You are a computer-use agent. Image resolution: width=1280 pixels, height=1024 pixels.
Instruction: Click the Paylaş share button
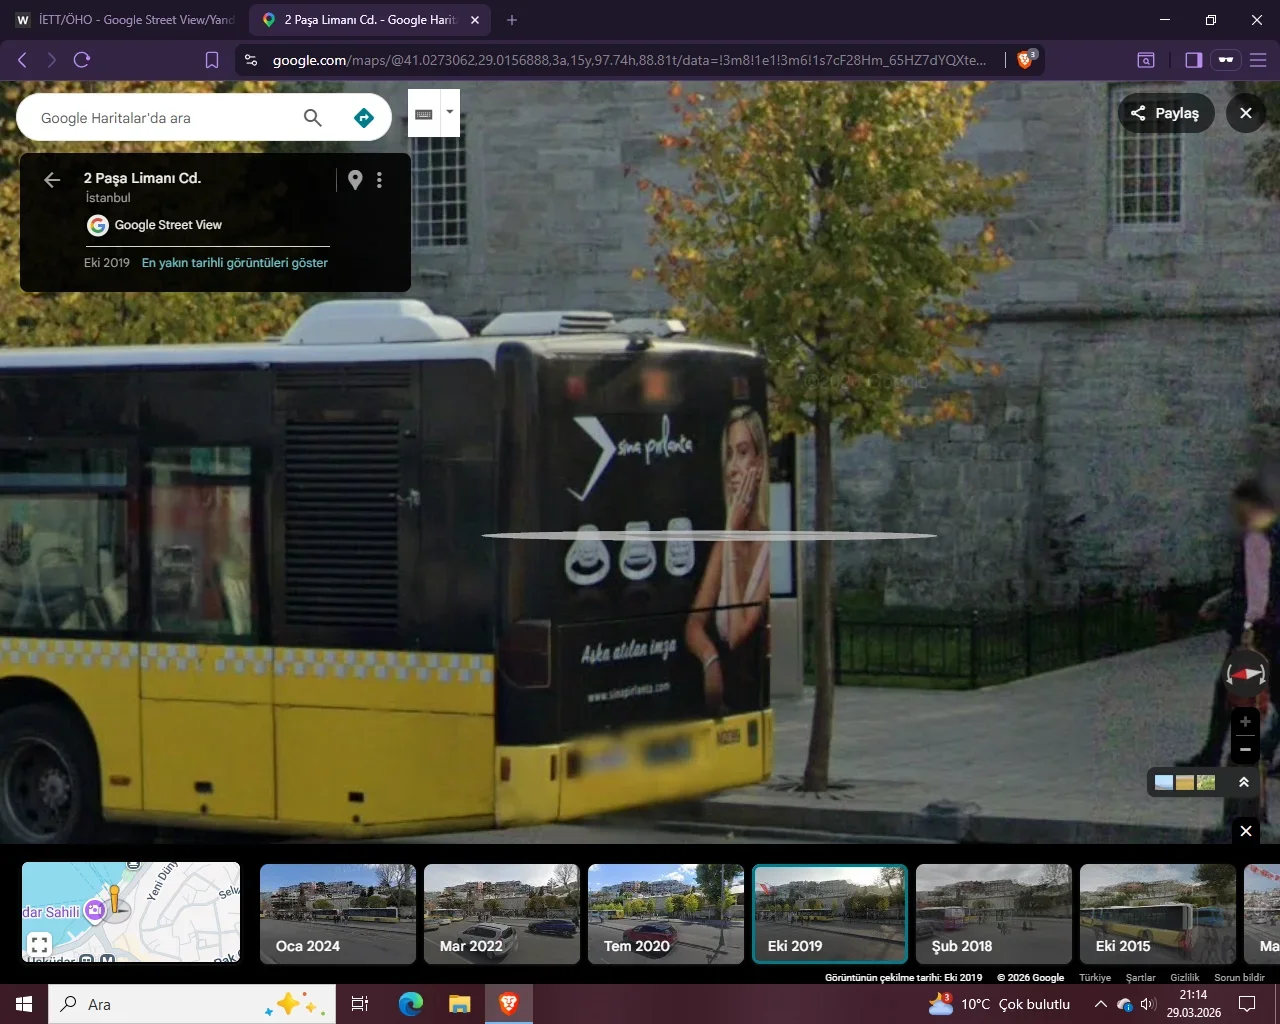coord(1165,113)
